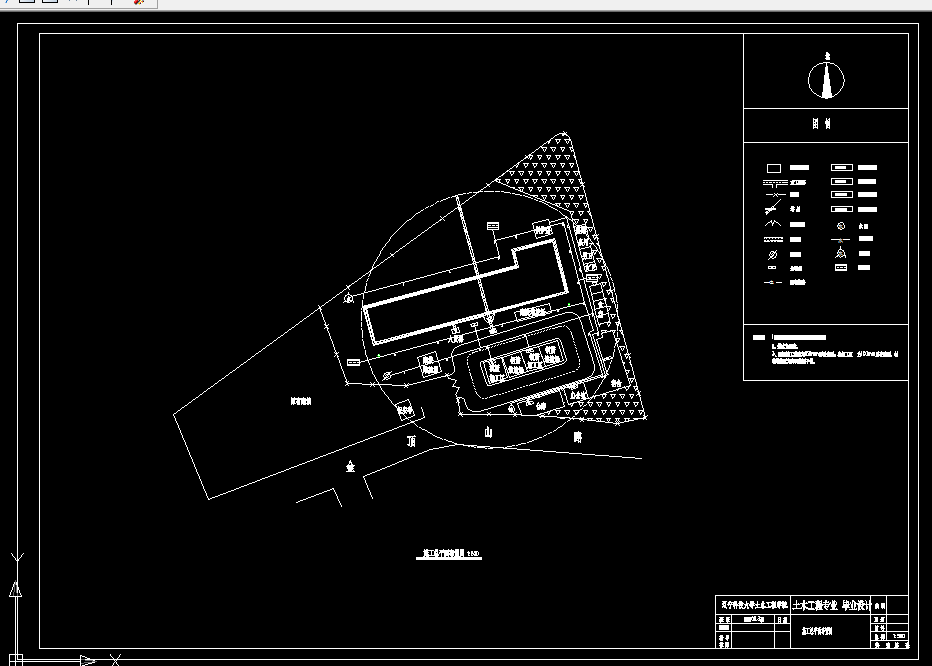This screenshot has height=666, width=932.
Task: Select the 施工总平面布置图 drawing title text
Action: tap(448, 549)
